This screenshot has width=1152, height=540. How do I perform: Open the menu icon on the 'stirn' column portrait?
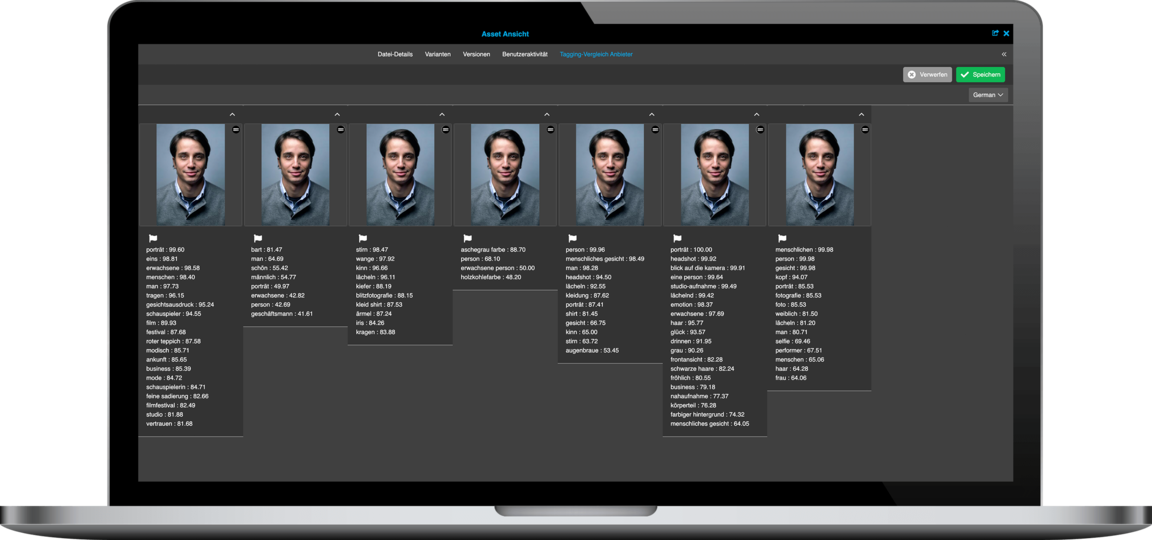[x=446, y=130]
